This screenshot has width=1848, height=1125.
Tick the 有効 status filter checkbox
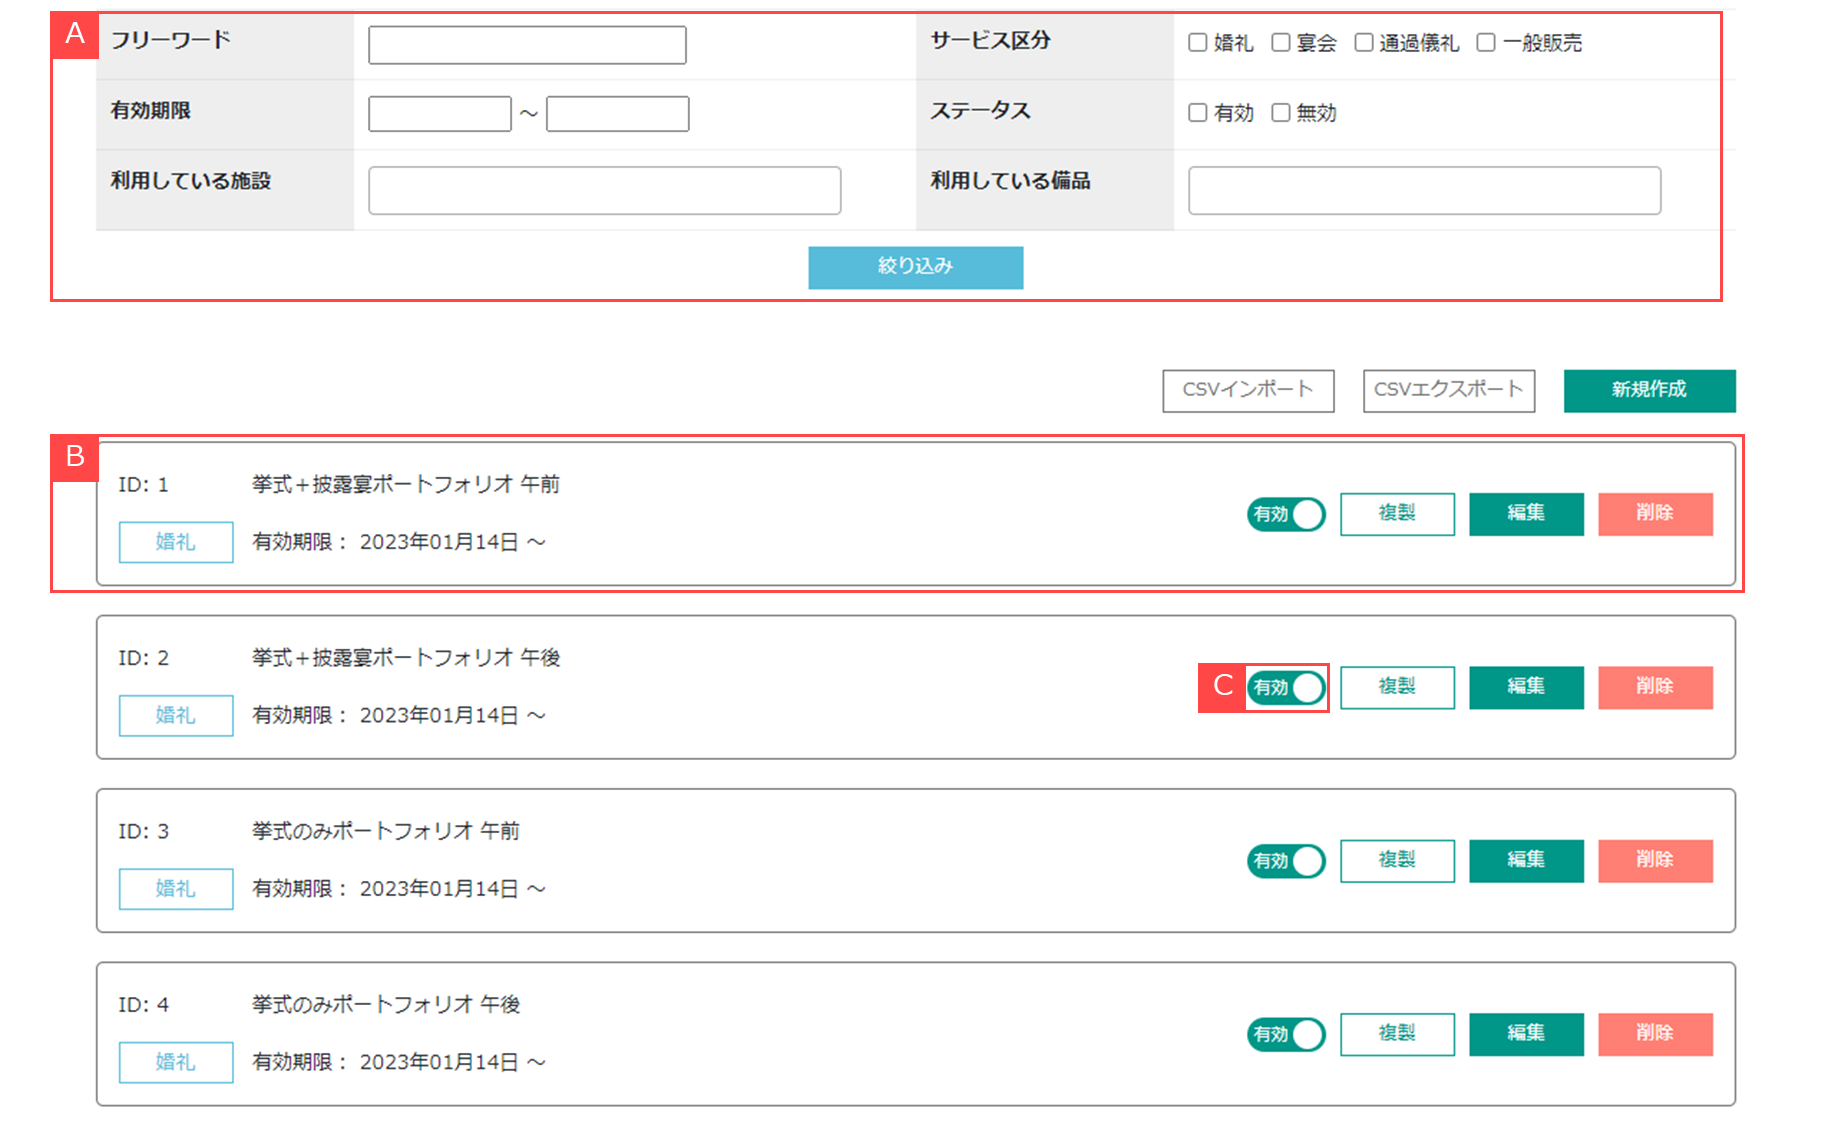(x=1197, y=113)
